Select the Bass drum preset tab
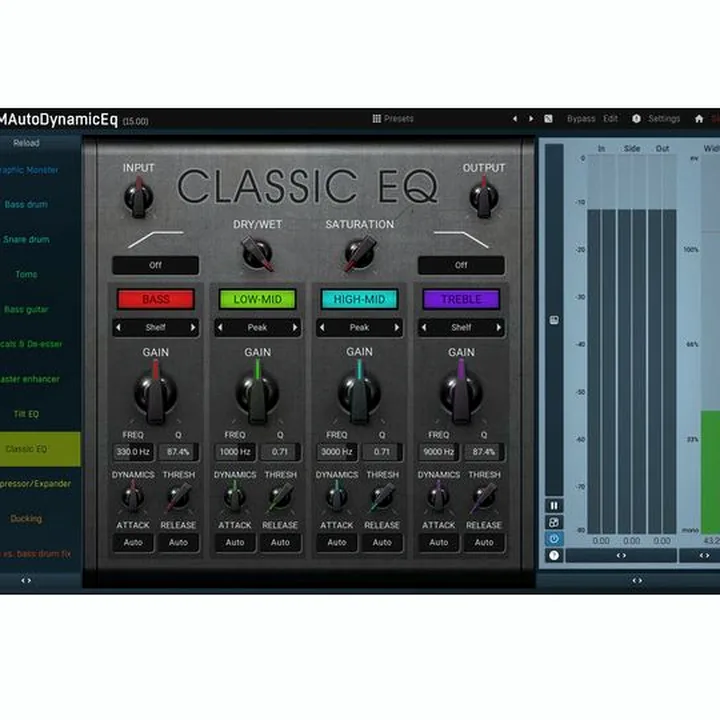Image resolution: width=720 pixels, height=720 pixels. (26, 204)
